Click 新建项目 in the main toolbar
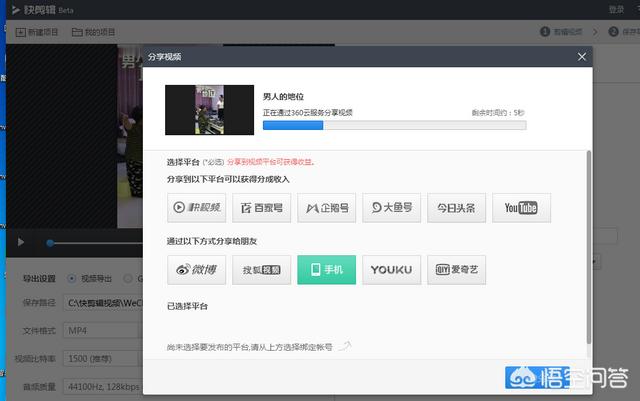Screen dimensions: 640x401 click(x=37, y=32)
